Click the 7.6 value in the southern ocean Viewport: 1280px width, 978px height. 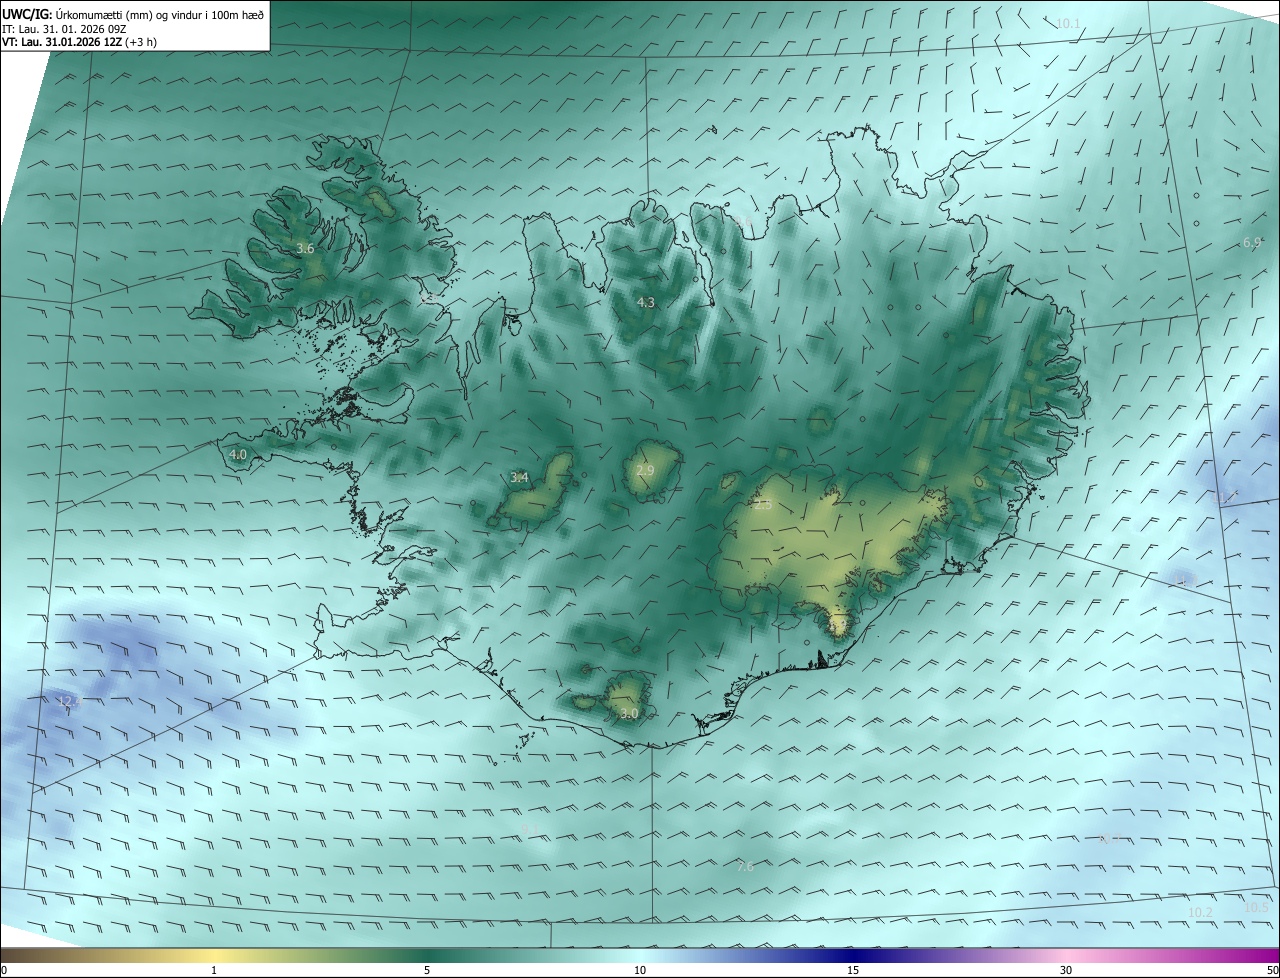tap(745, 867)
